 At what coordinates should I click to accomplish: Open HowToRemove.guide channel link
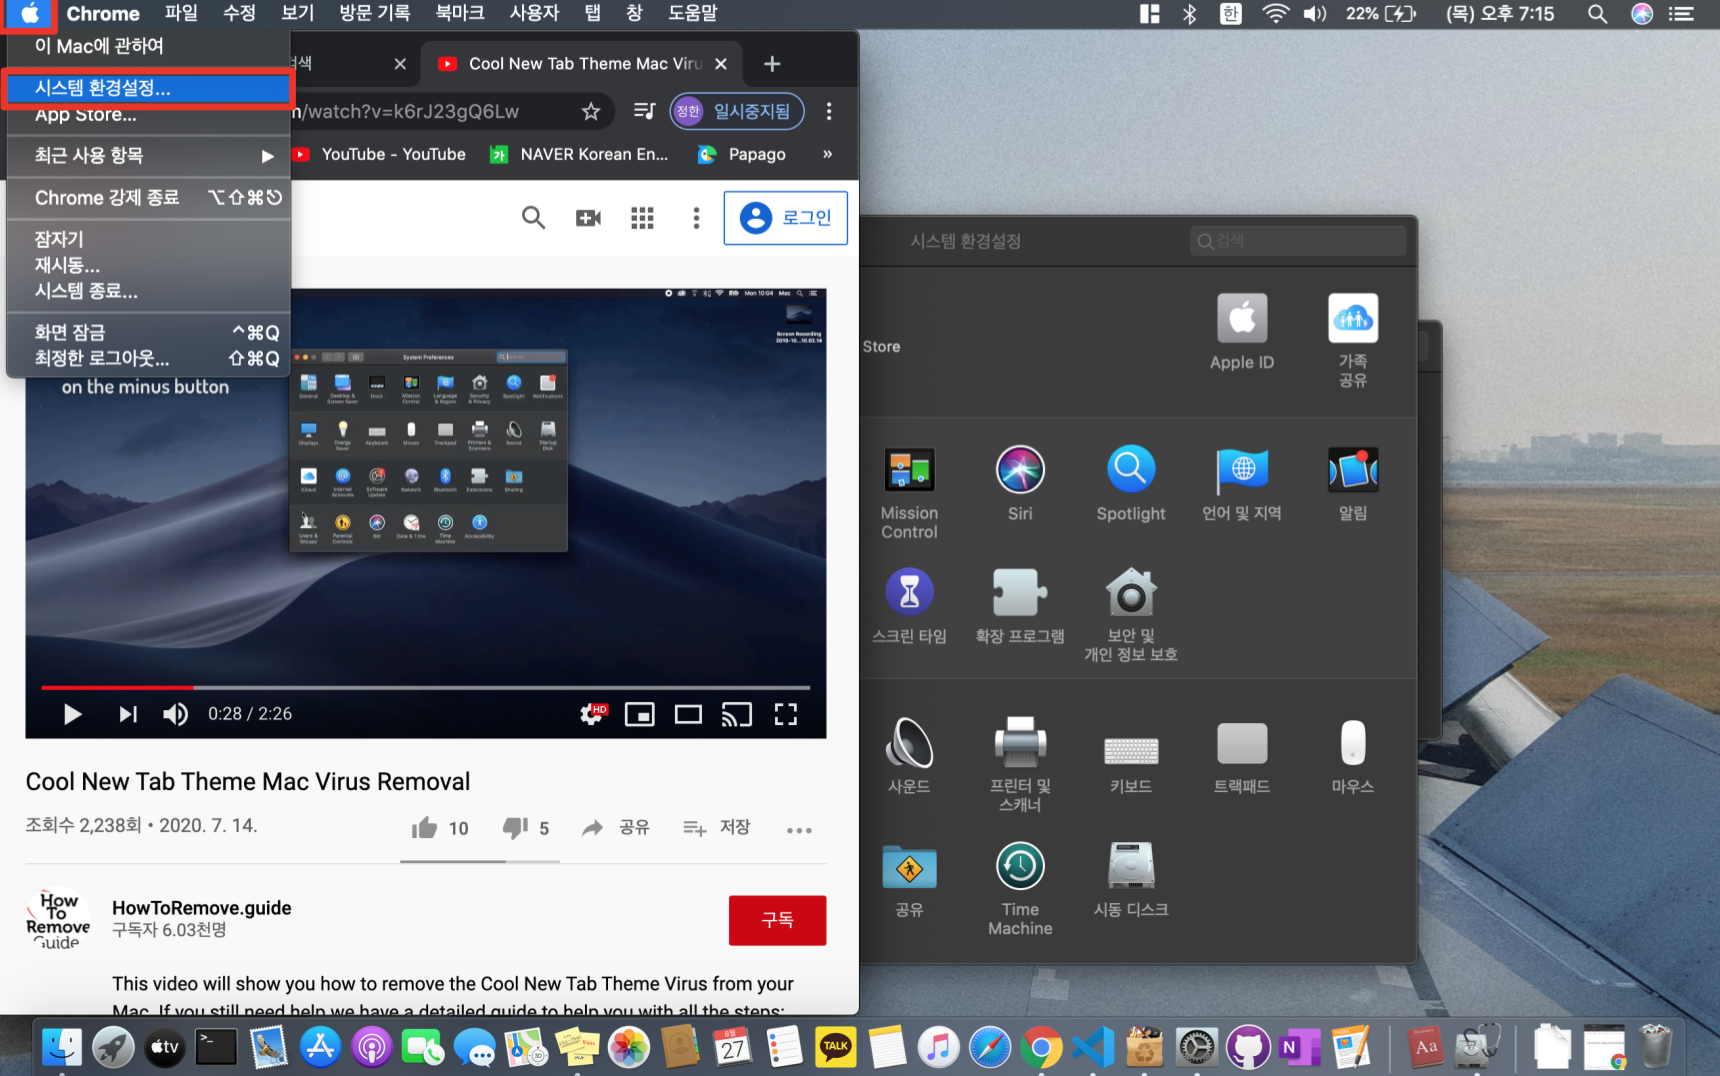(202, 908)
